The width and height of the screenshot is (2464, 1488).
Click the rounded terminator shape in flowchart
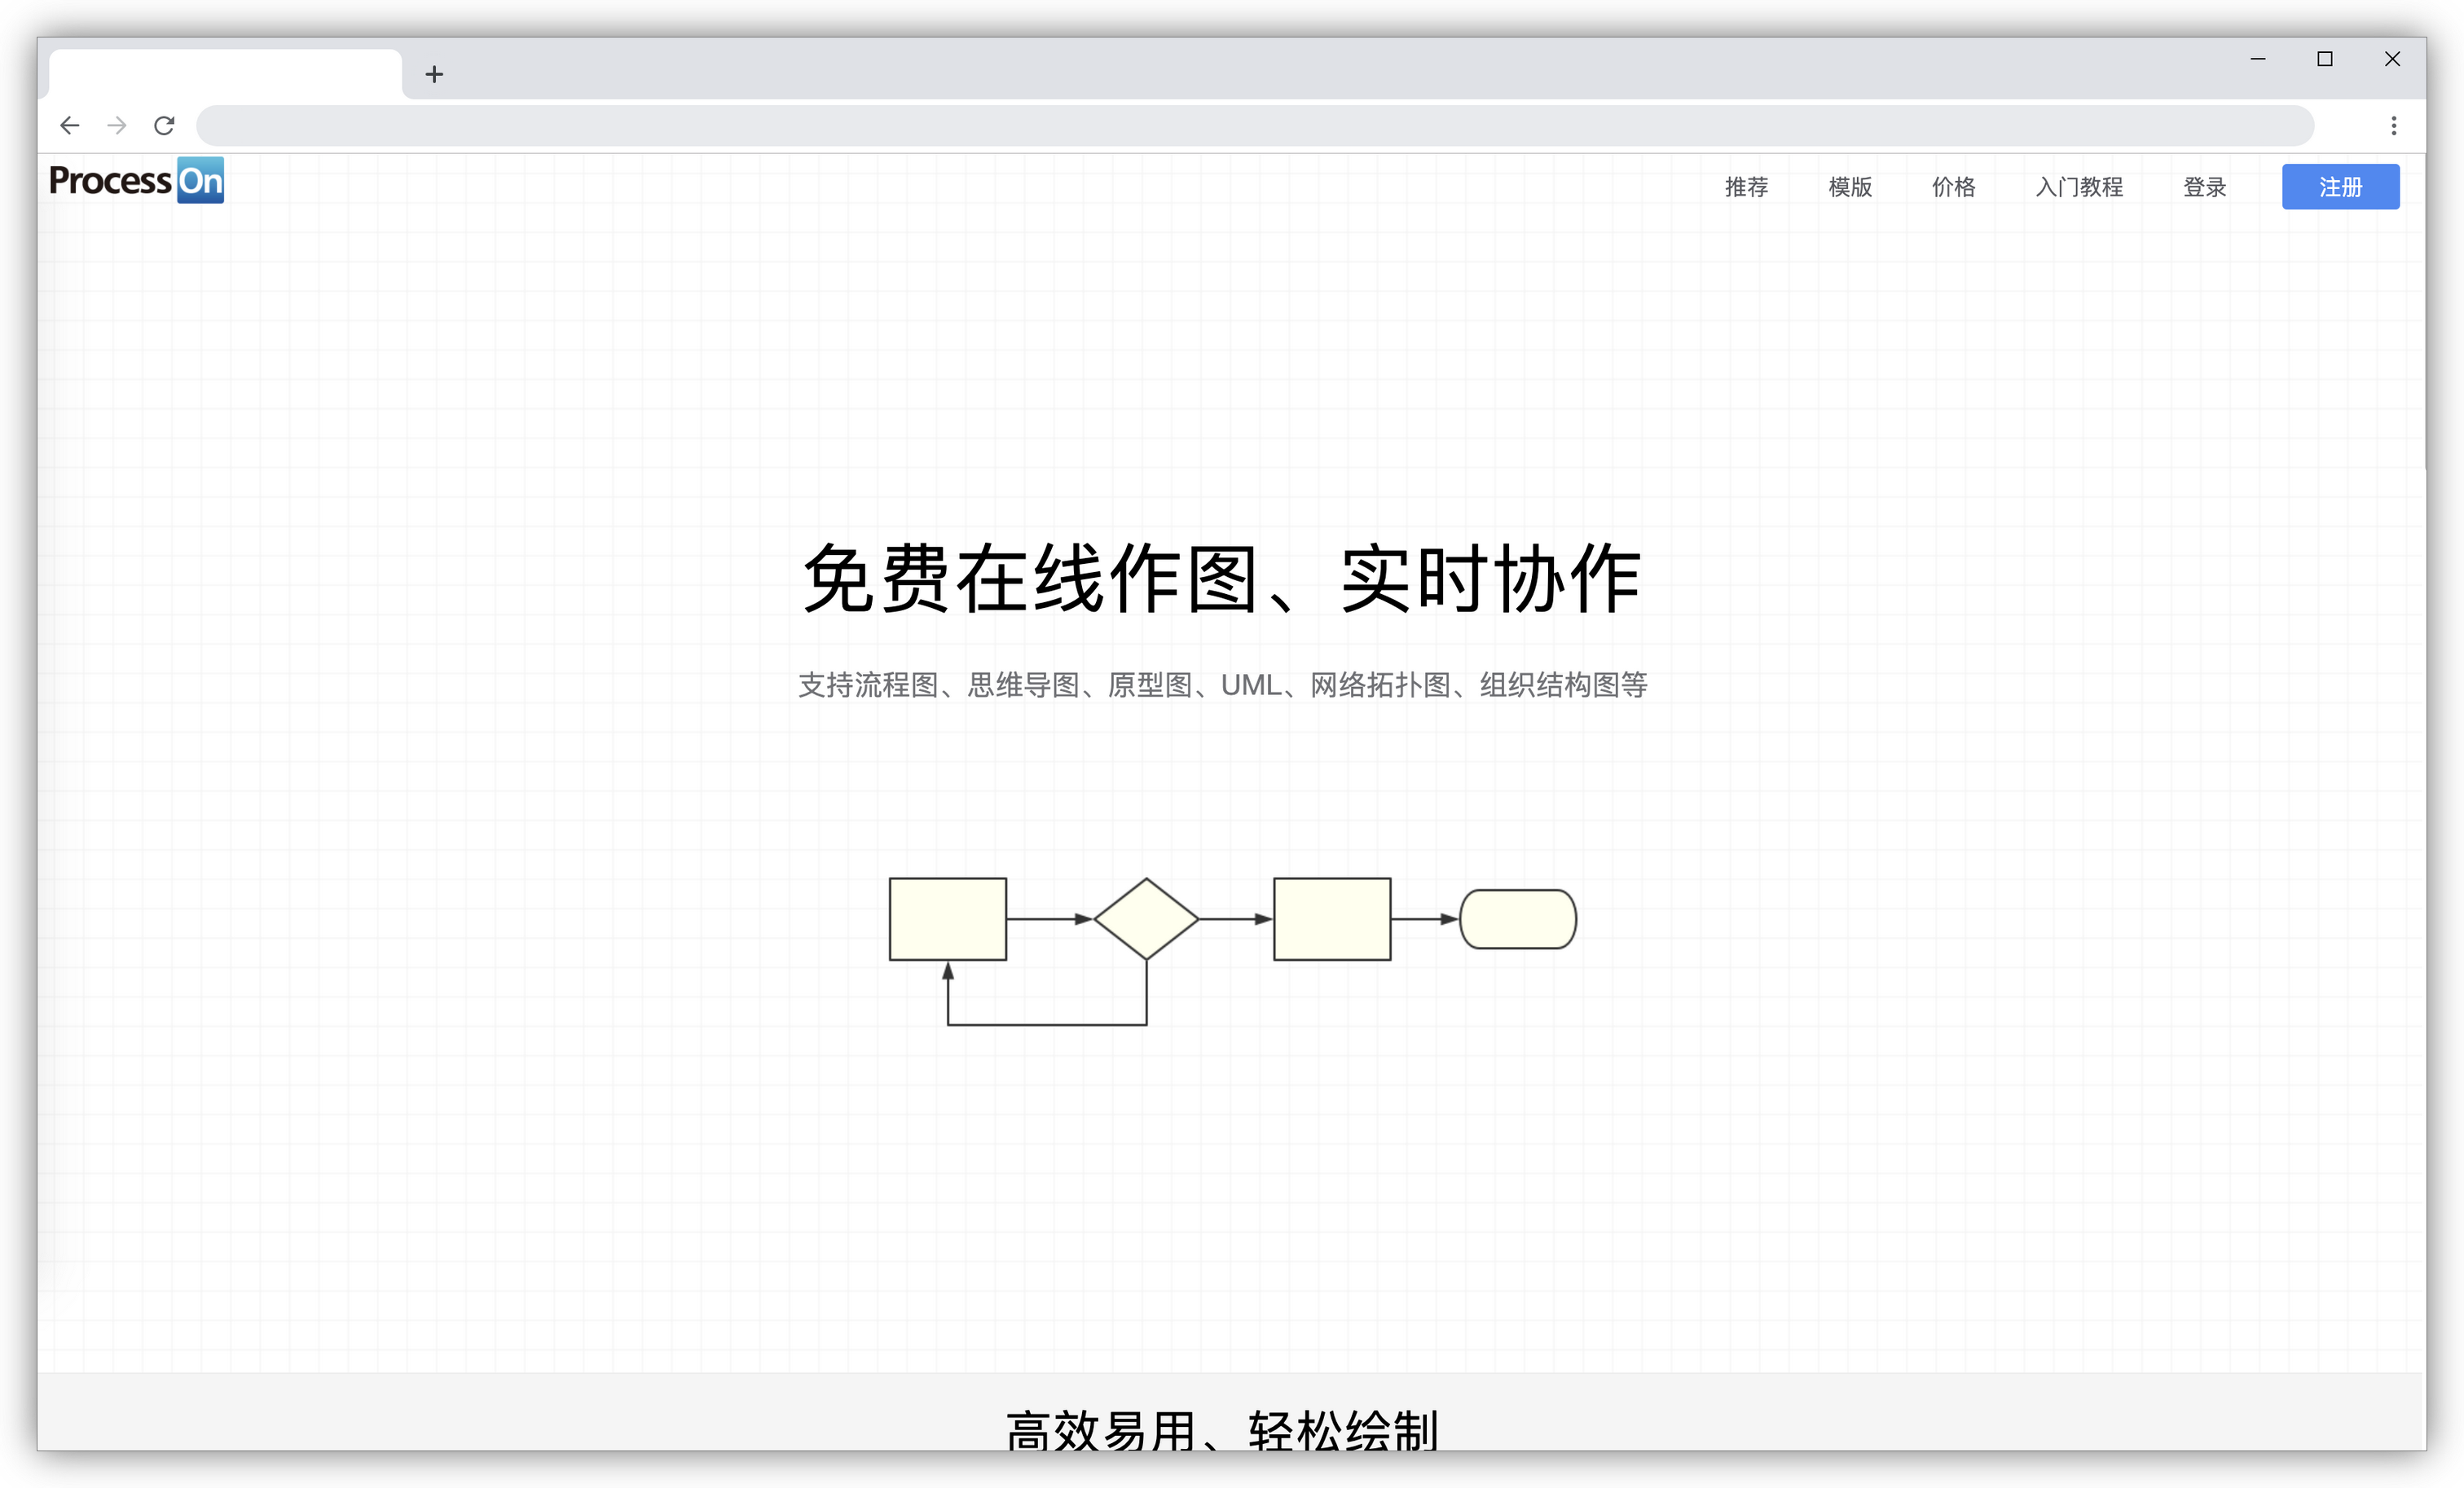click(x=1517, y=918)
